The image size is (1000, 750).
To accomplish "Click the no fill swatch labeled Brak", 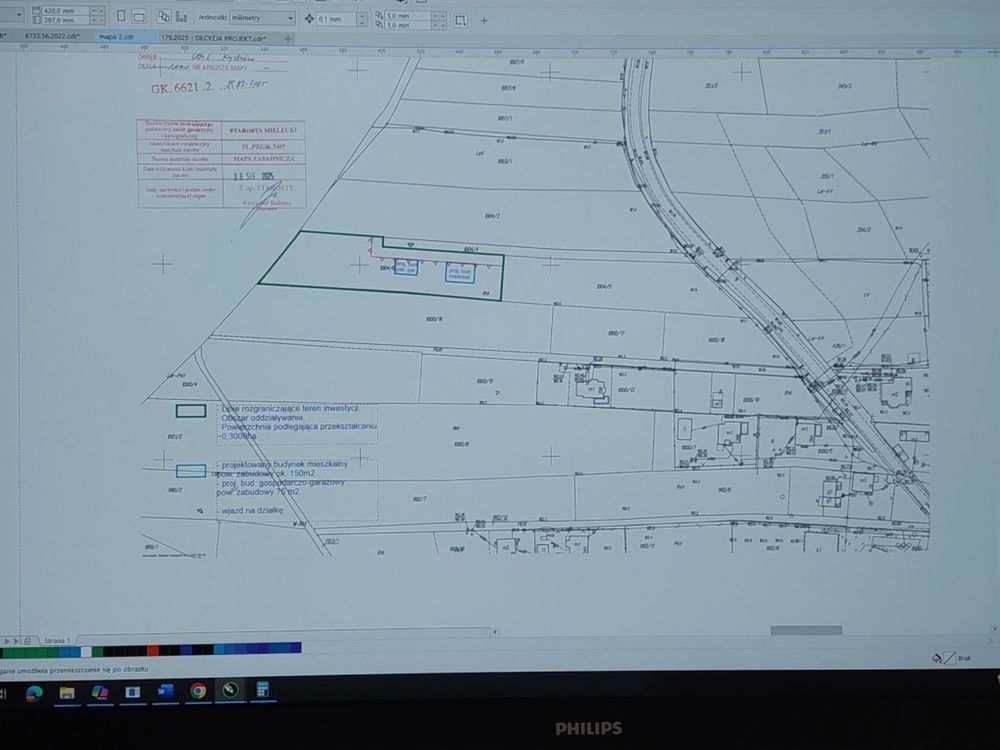I will click(950, 658).
